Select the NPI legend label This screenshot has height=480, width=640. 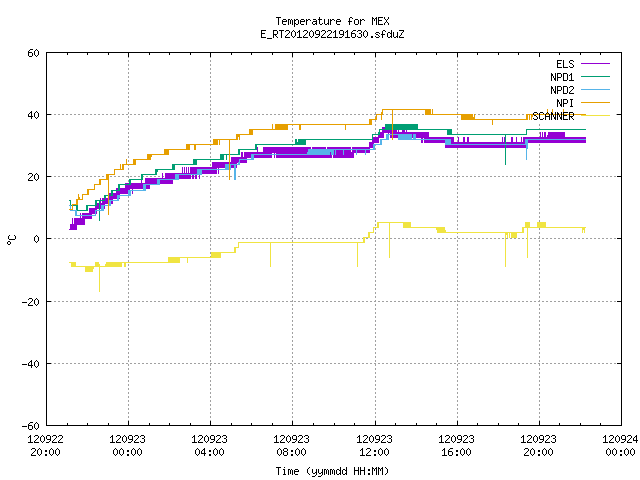pyautogui.click(x=565, y=103)
